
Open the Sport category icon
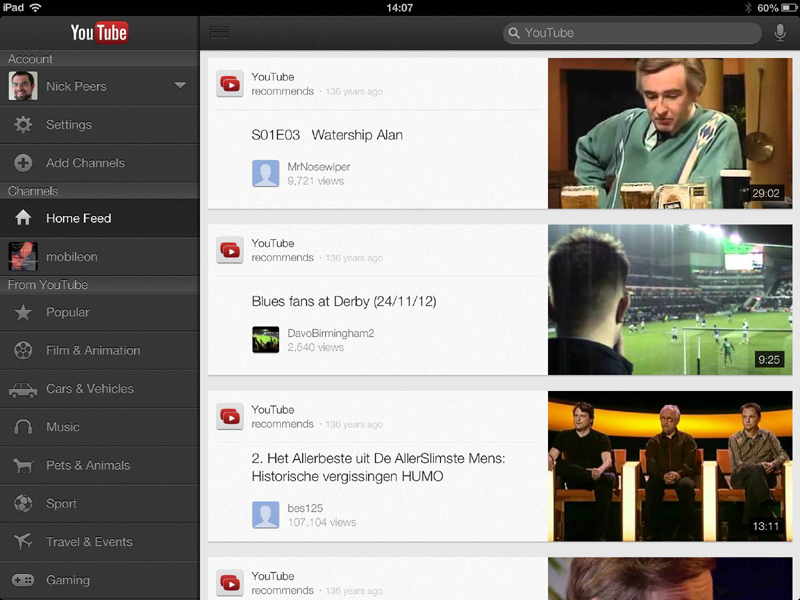point(22,504)
